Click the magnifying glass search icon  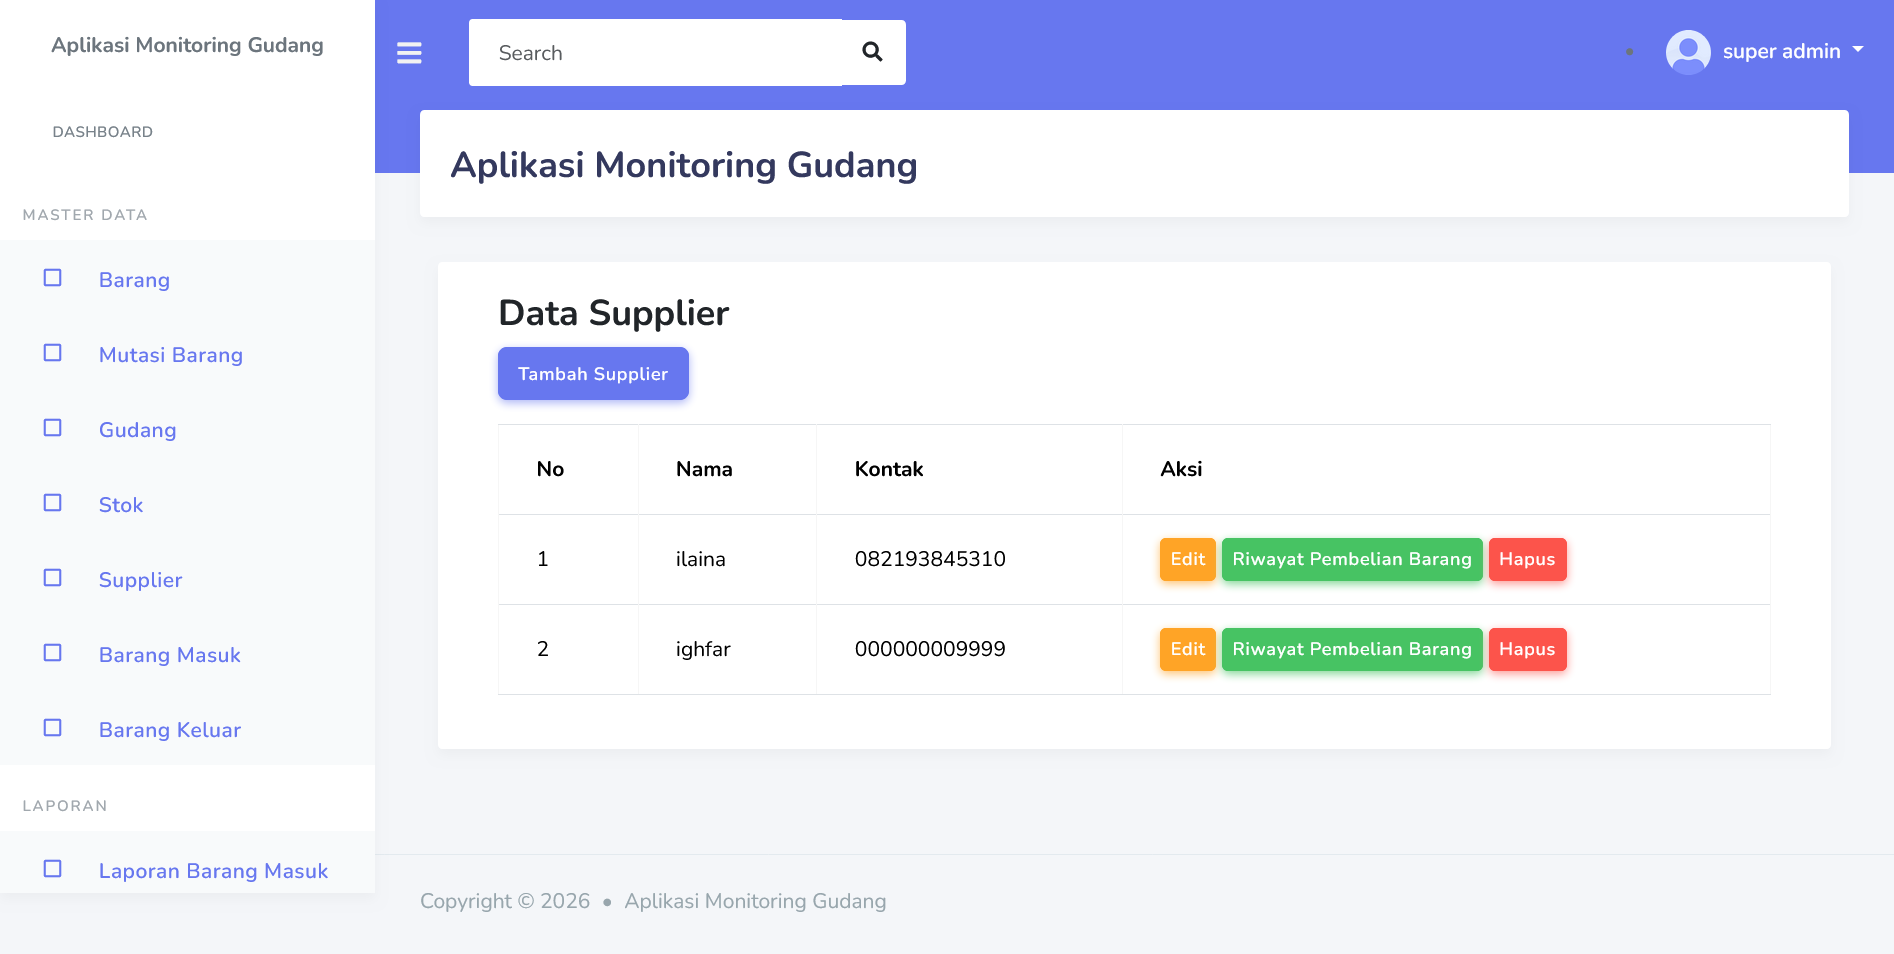click(872, 52)
